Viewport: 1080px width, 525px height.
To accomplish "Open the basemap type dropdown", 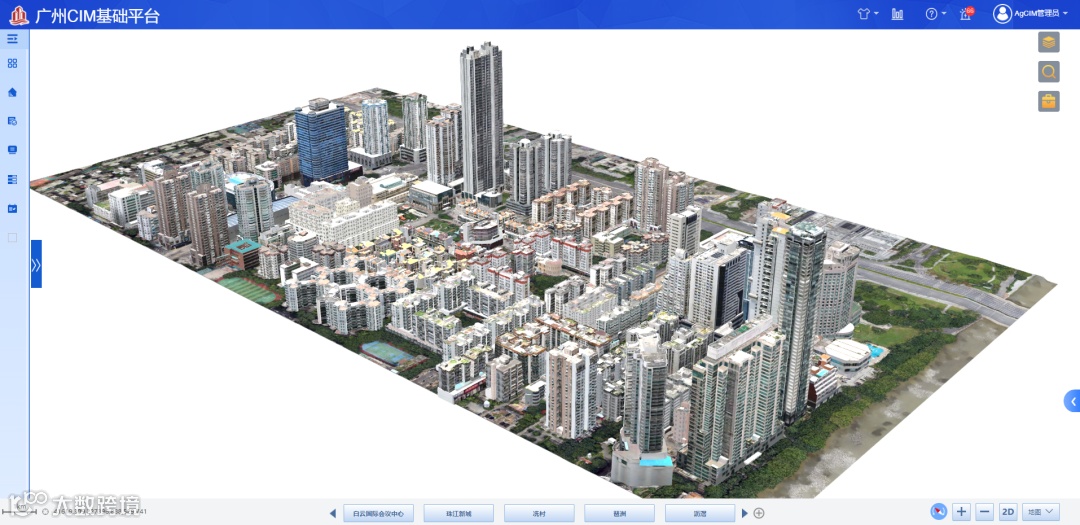I will pyautogui.click(x=1041, y=512).
